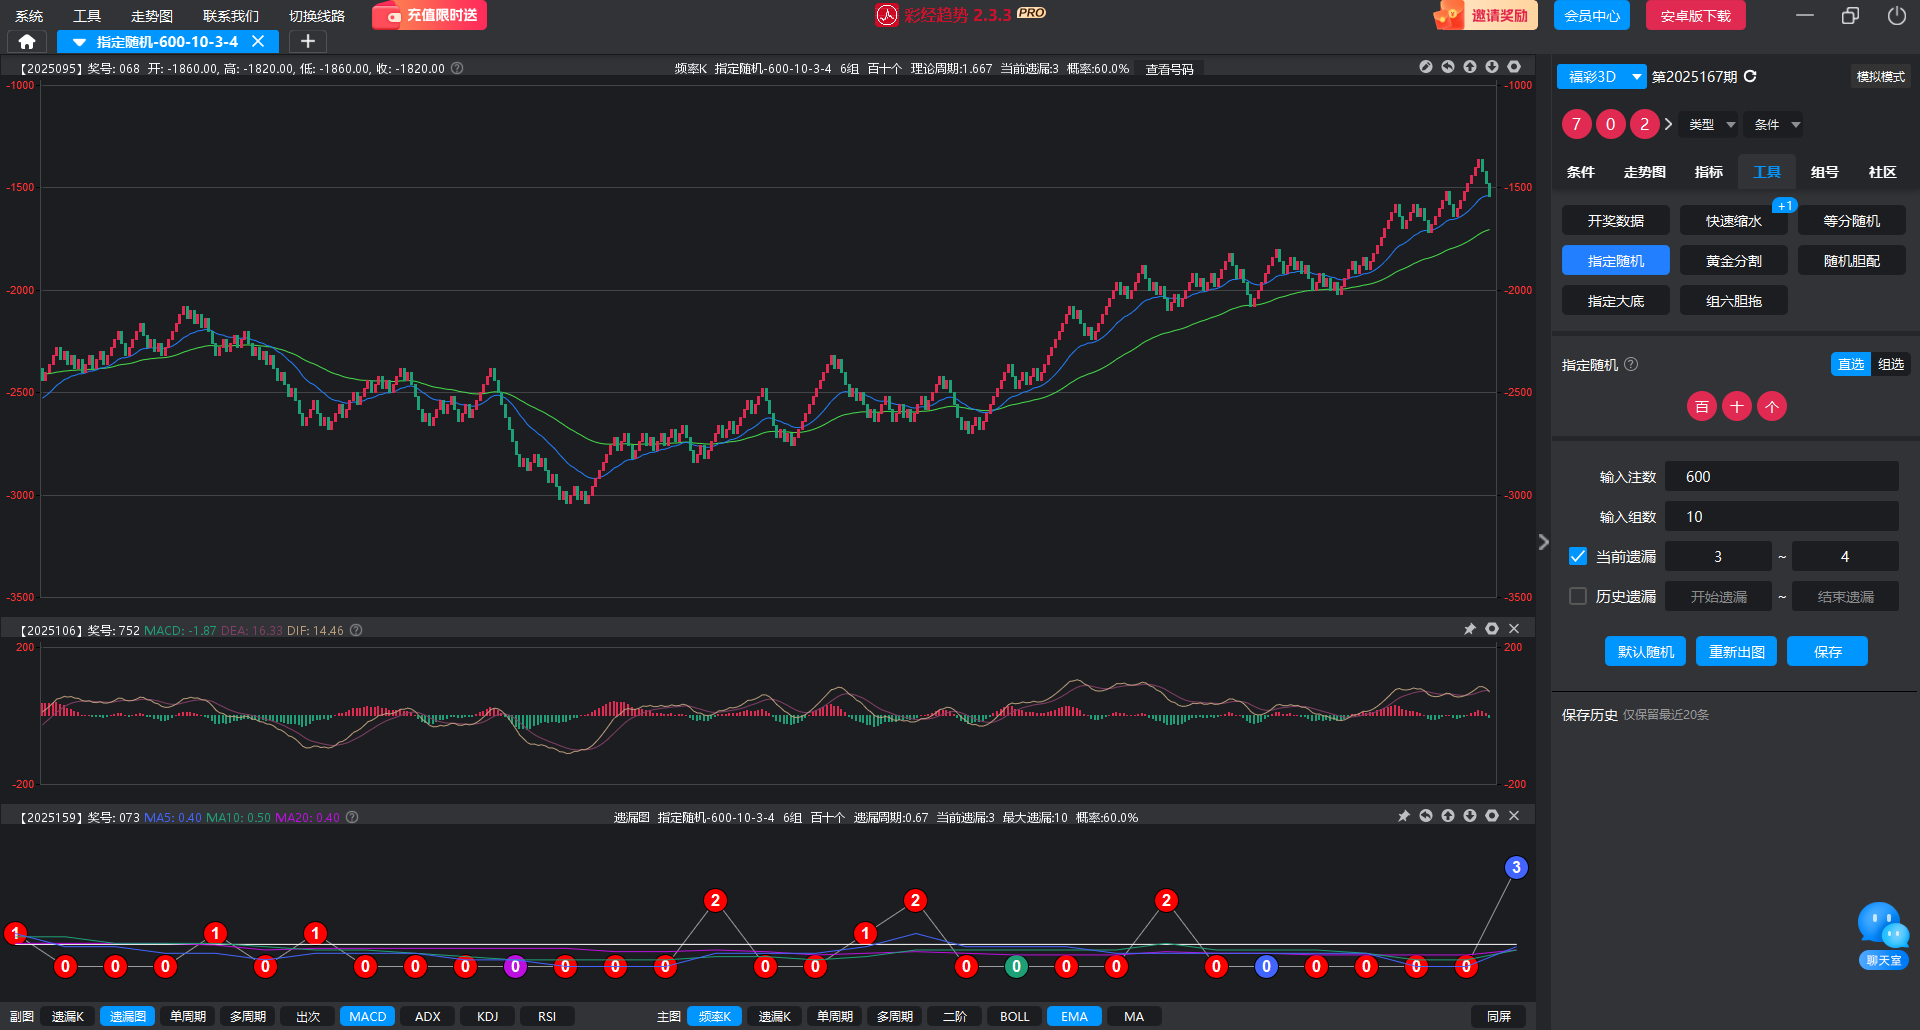
Task: Click the 输入注数 field showing 600
Action: click(1782, 476)
